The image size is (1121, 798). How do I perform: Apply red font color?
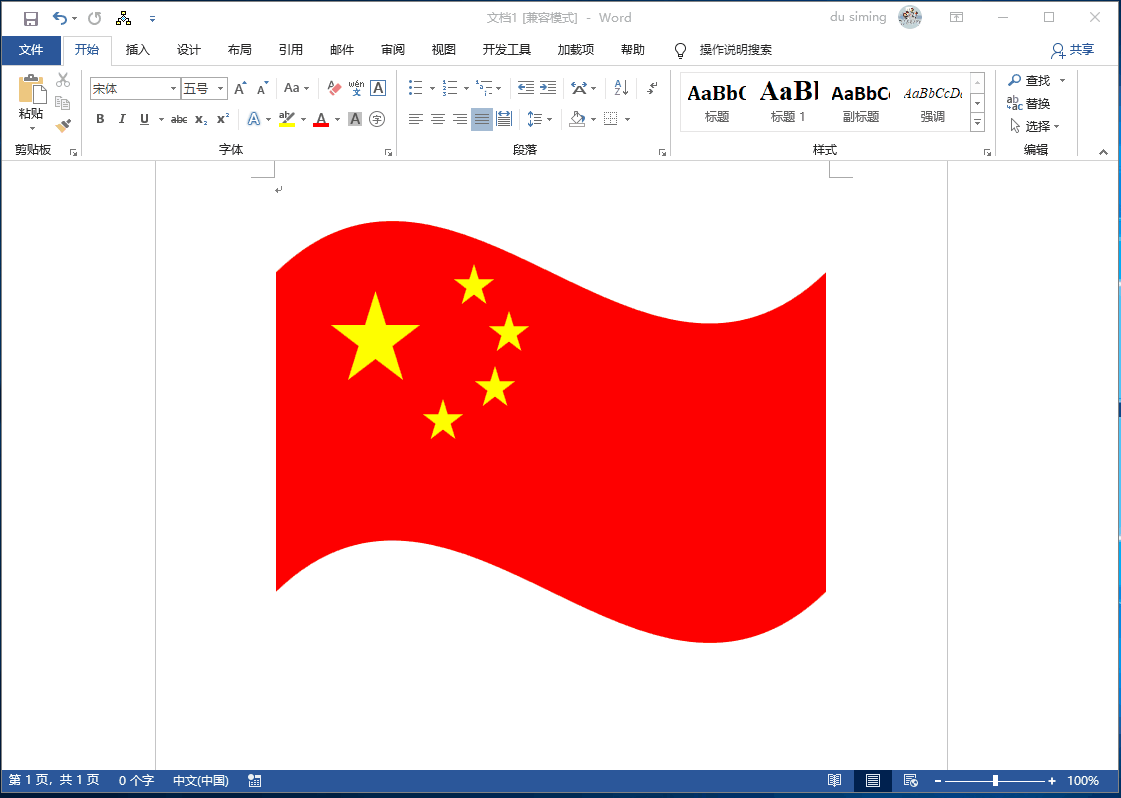pos(321,119)
